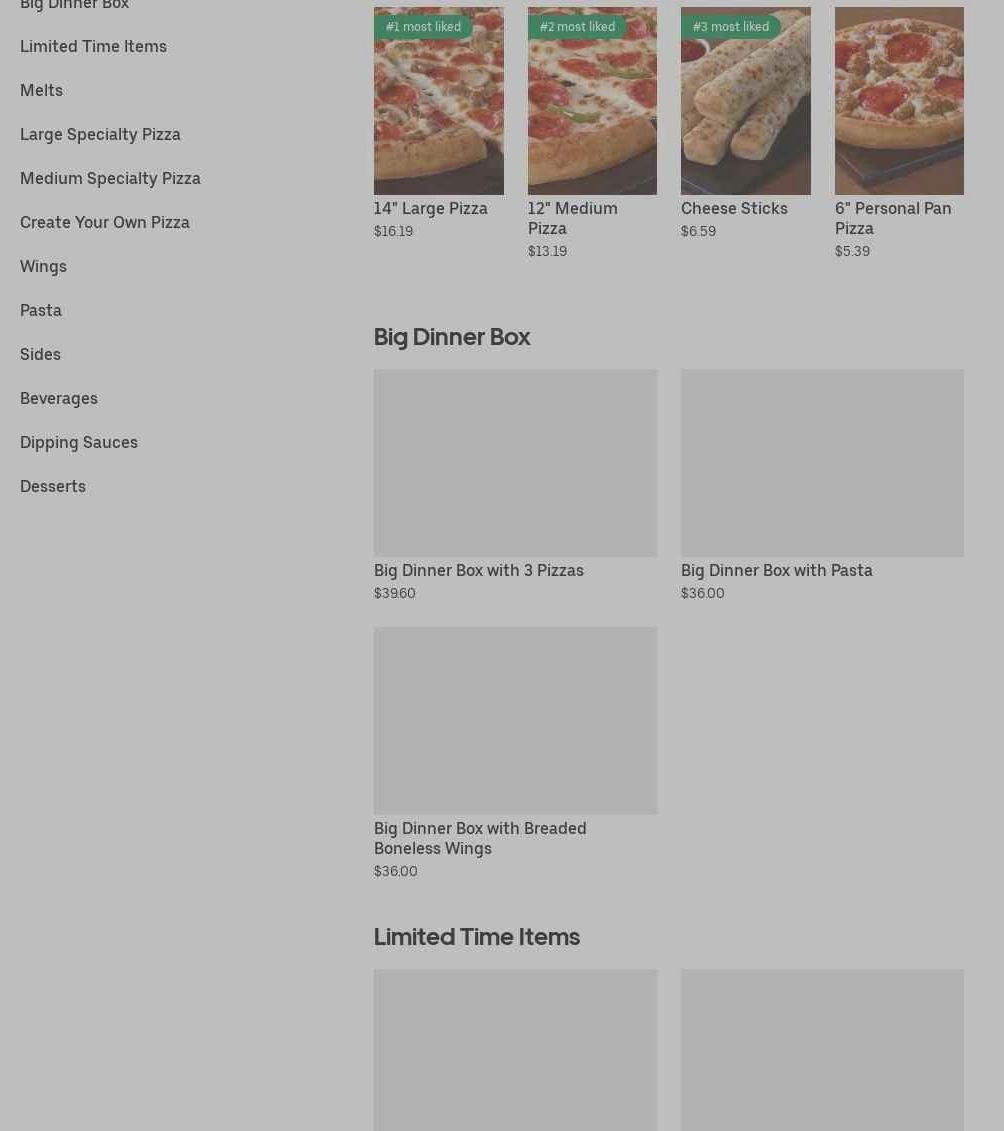This screenshot has height=1131, width=1004.
Task: Navigate to the Sides category
Action: click(40, 354)
